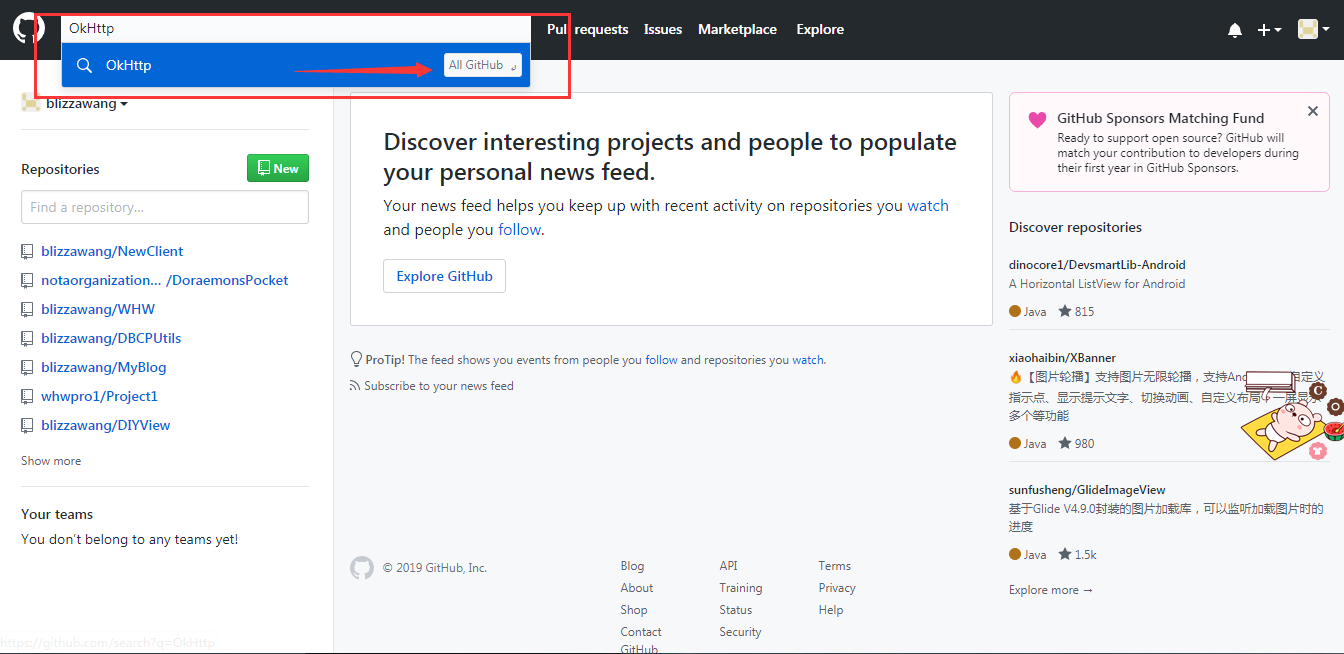Click the All GitHub search scope
1344x654 pixels.
tap(483, 65)
